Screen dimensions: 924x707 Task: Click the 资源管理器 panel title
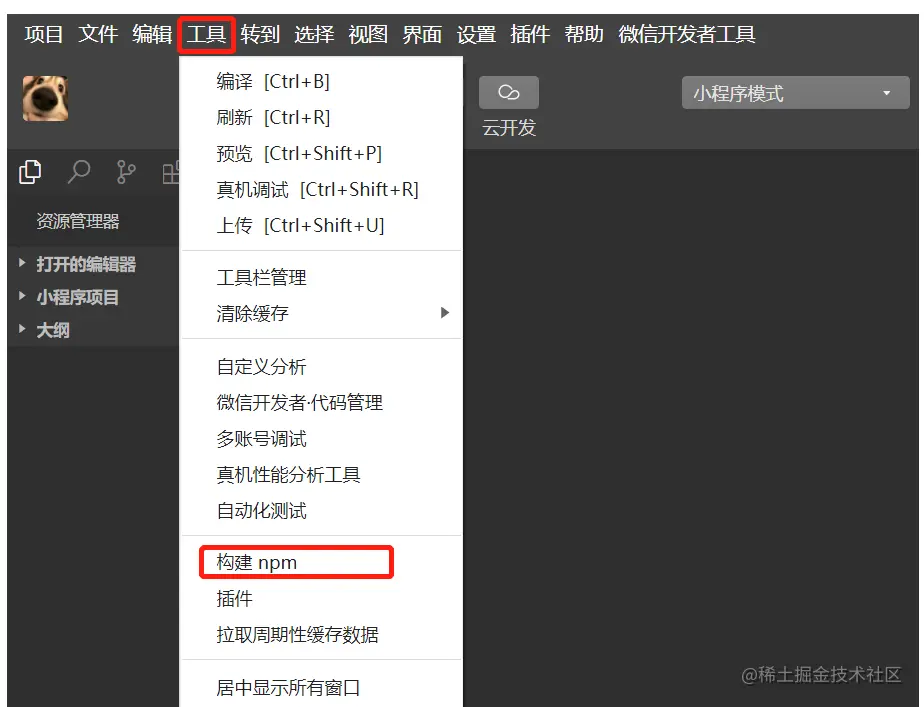coord(78,222)
